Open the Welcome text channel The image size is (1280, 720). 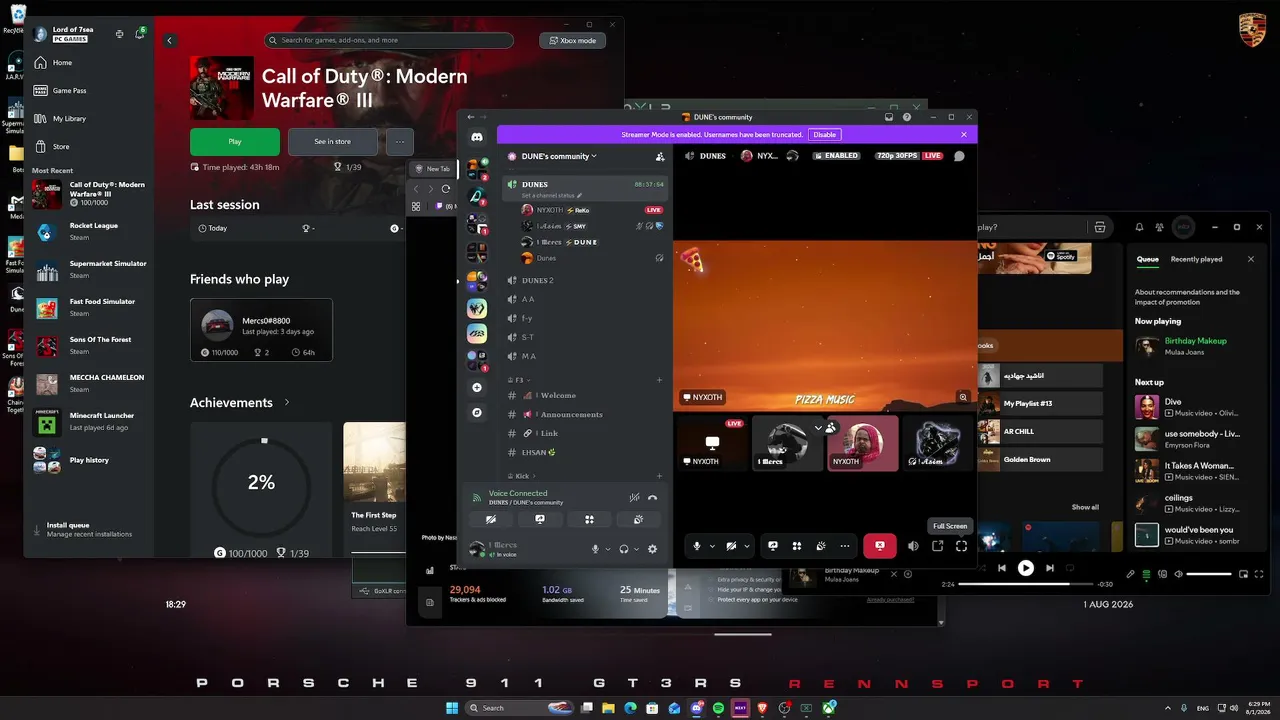coord(584,395)
